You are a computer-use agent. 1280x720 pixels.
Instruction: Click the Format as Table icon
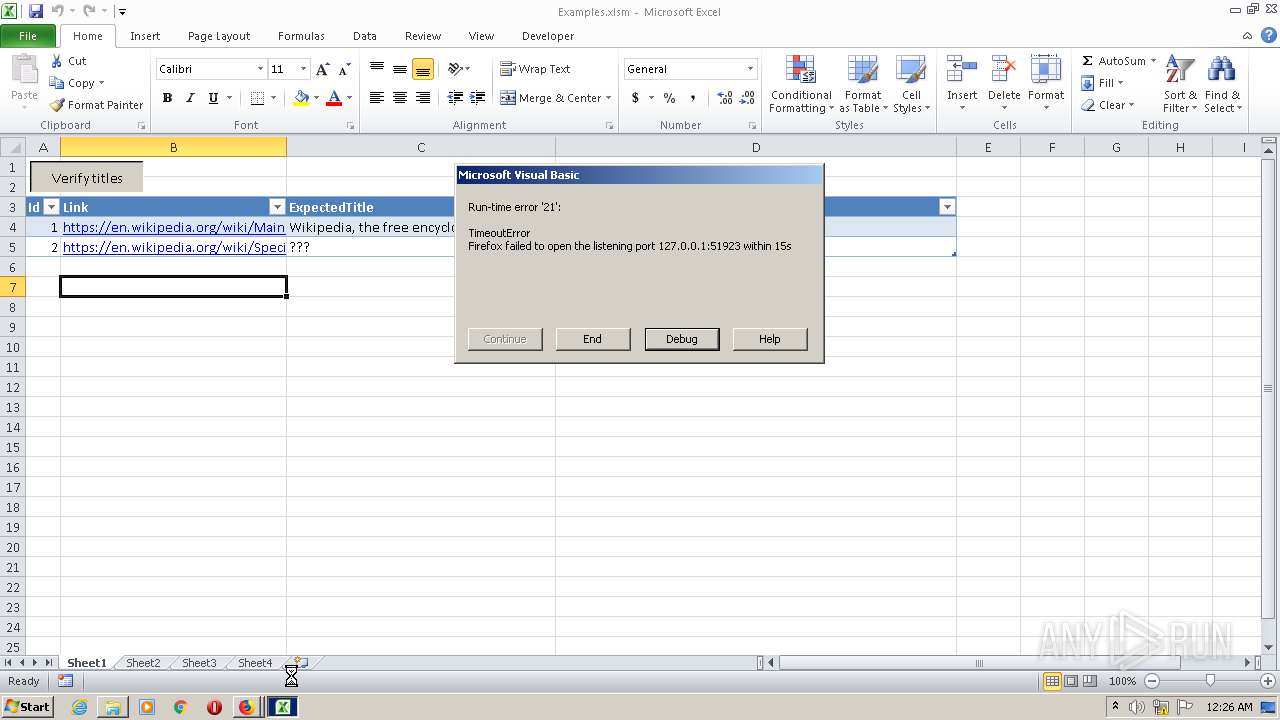click(x=862, y=70)
